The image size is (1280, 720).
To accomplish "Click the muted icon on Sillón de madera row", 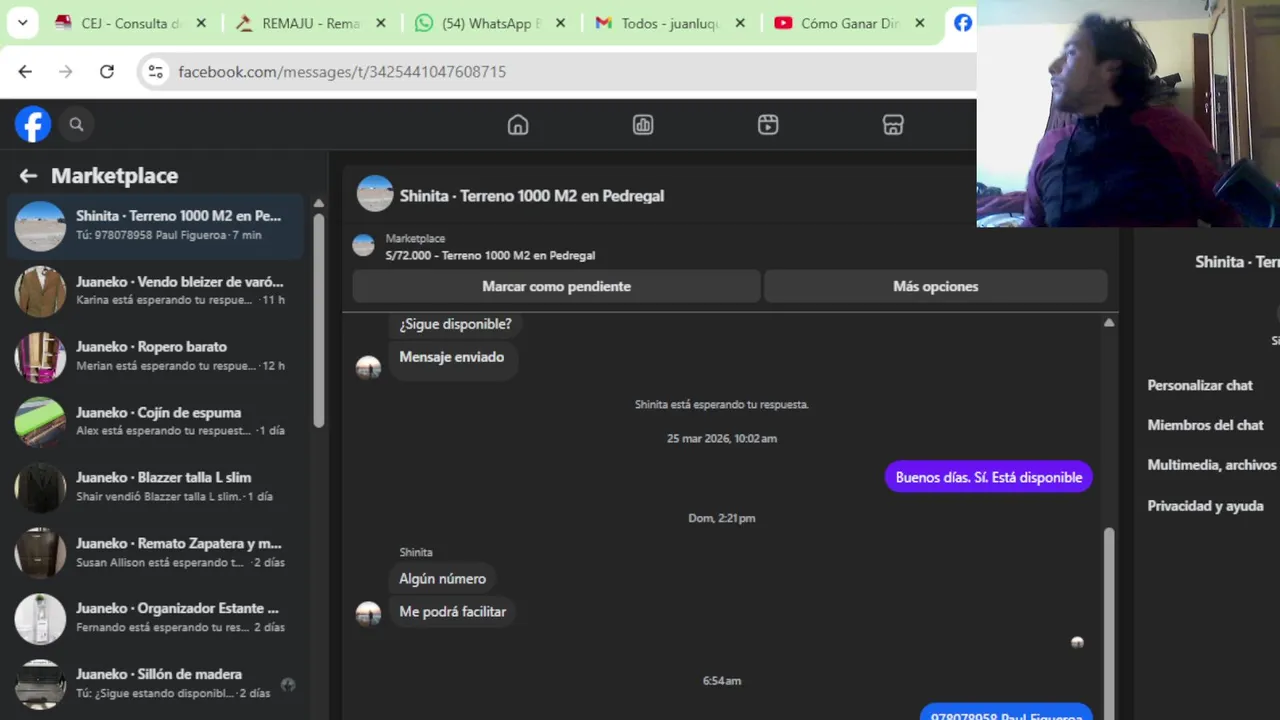I will (288, 685).
